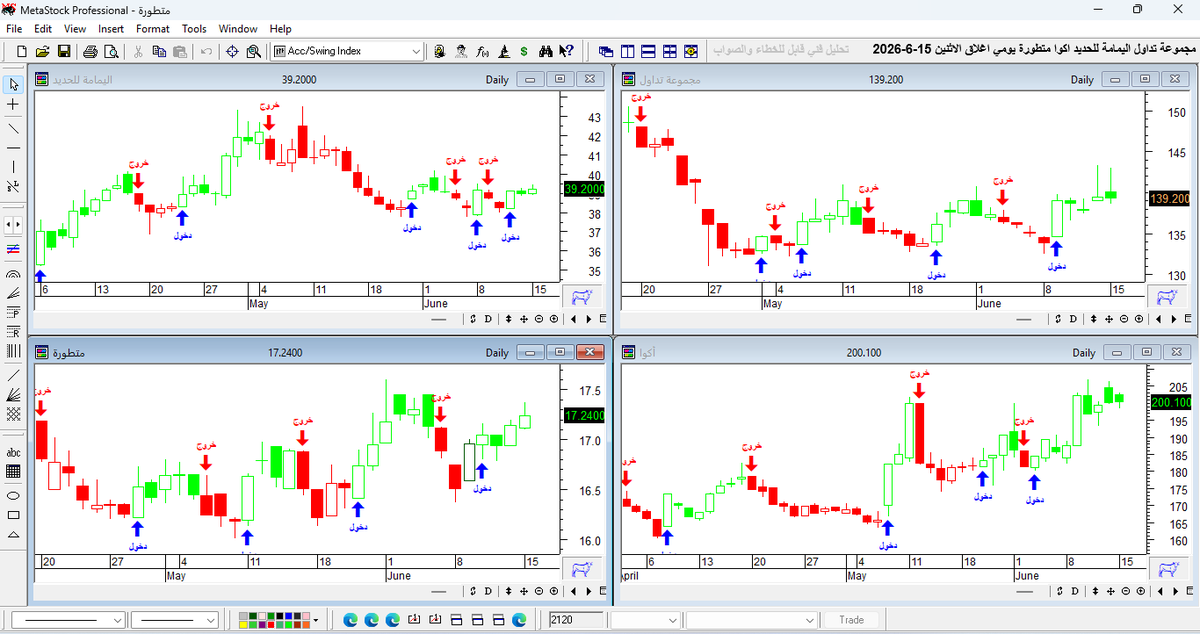Close the متطورة chart window
1200x634 pixels.
point(592,353)
